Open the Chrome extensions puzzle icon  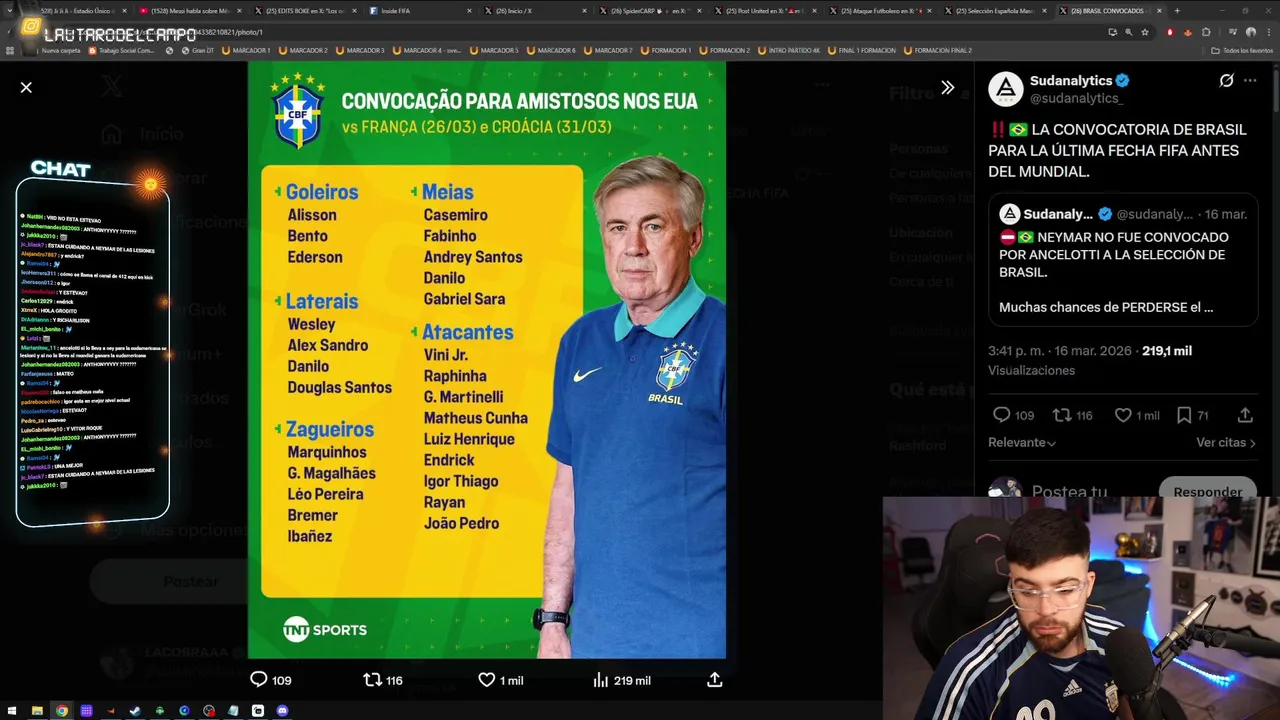click(1205, 32)
